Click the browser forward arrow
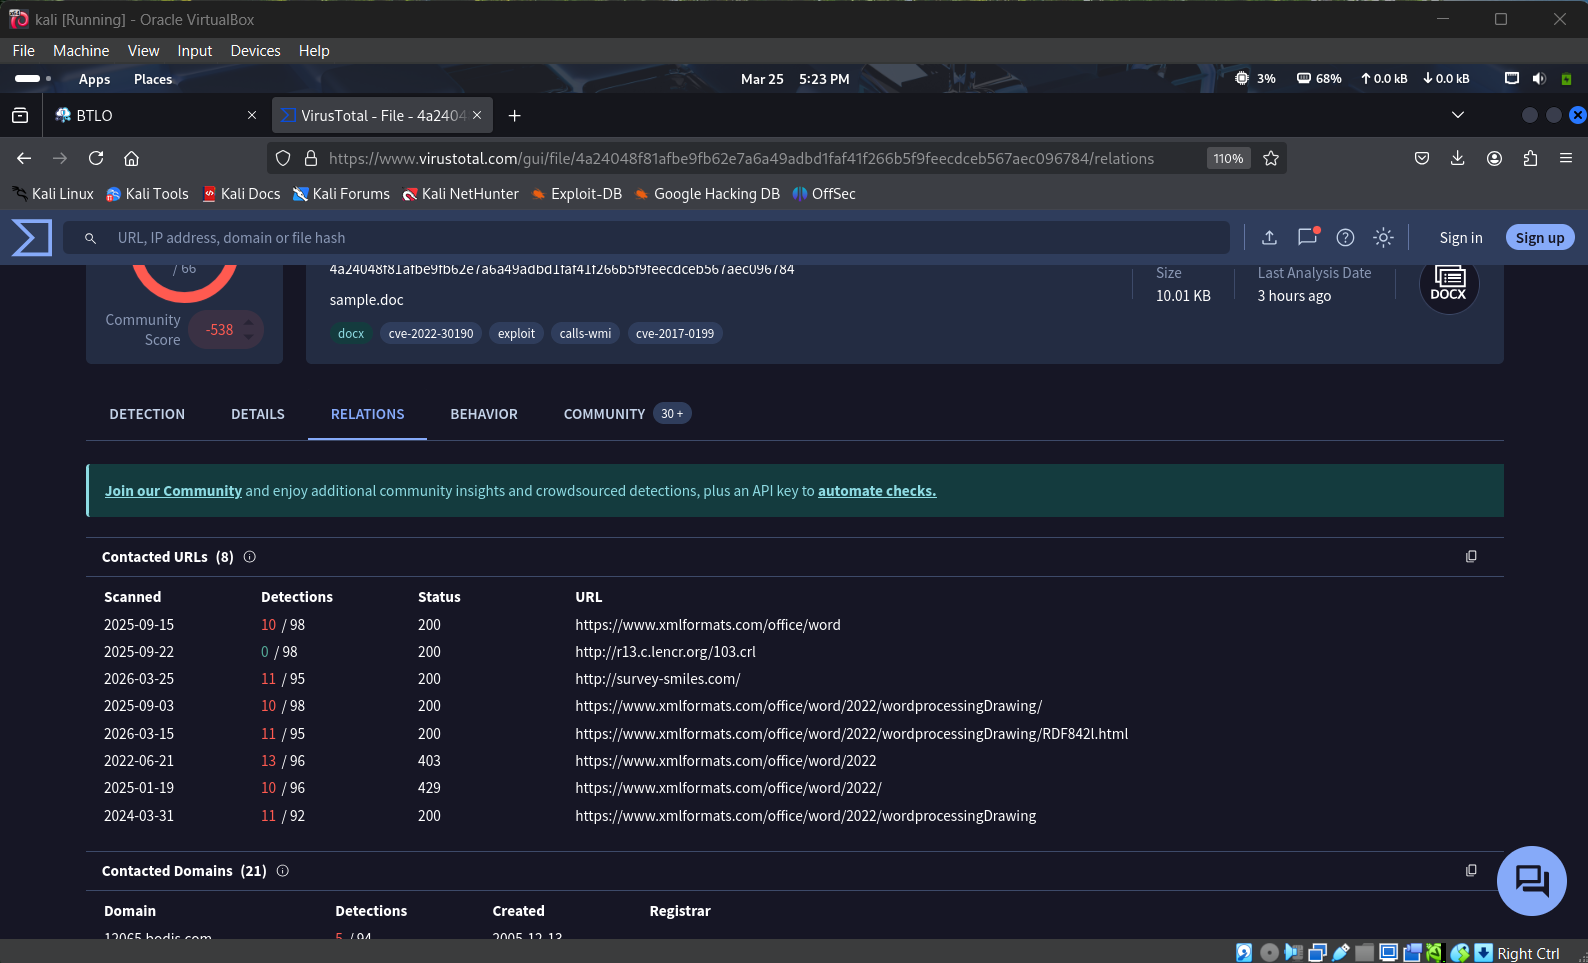The width and height of the screenshot is (1588, 963). 60,158
